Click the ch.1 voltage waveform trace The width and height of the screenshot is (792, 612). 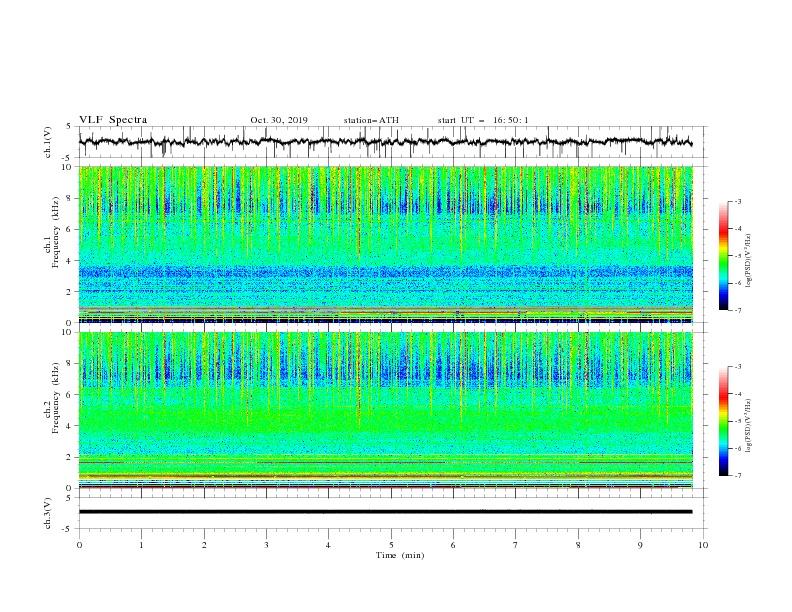[x=385, y=141]
